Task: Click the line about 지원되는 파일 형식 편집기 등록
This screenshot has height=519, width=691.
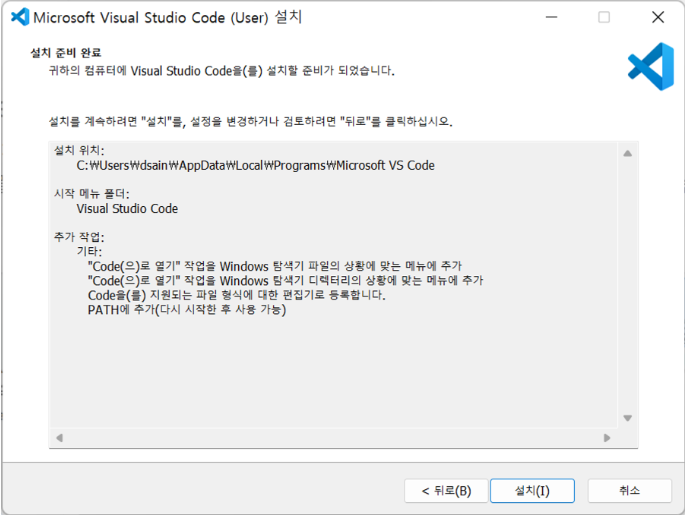Action: [x=237, y=295]
